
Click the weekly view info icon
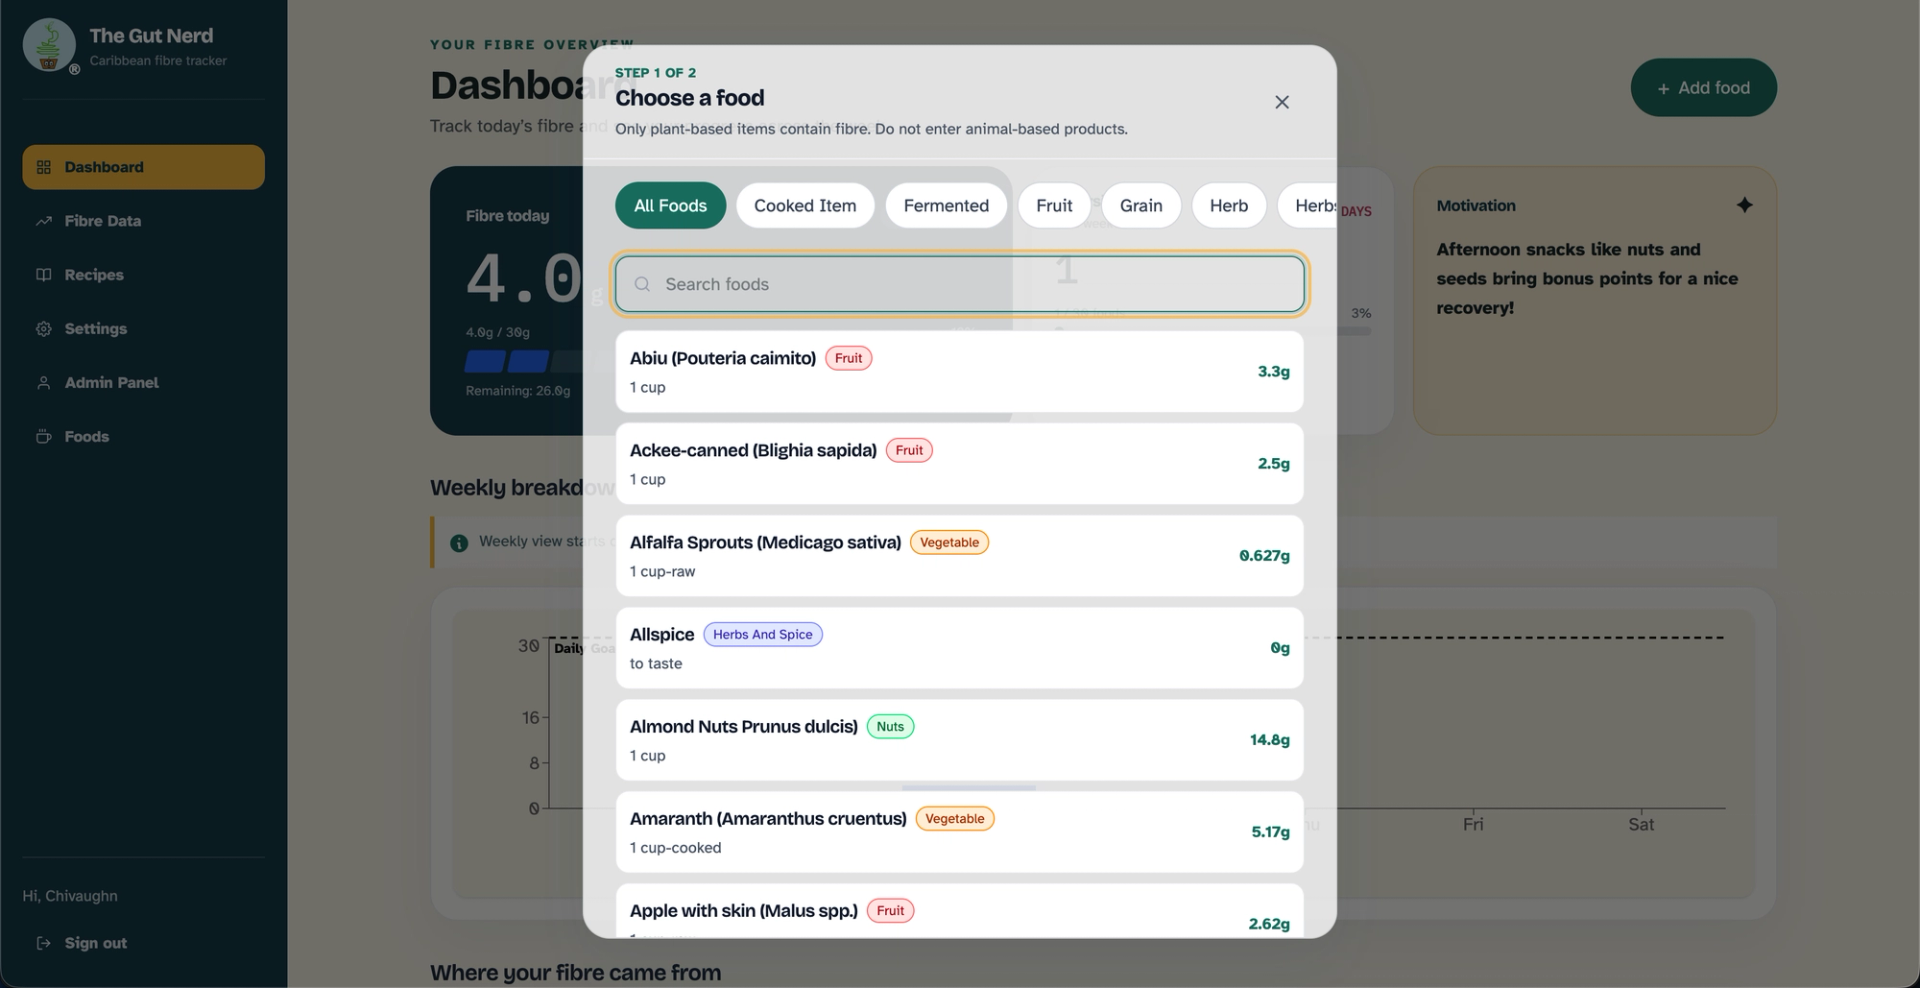click(459, 543)
